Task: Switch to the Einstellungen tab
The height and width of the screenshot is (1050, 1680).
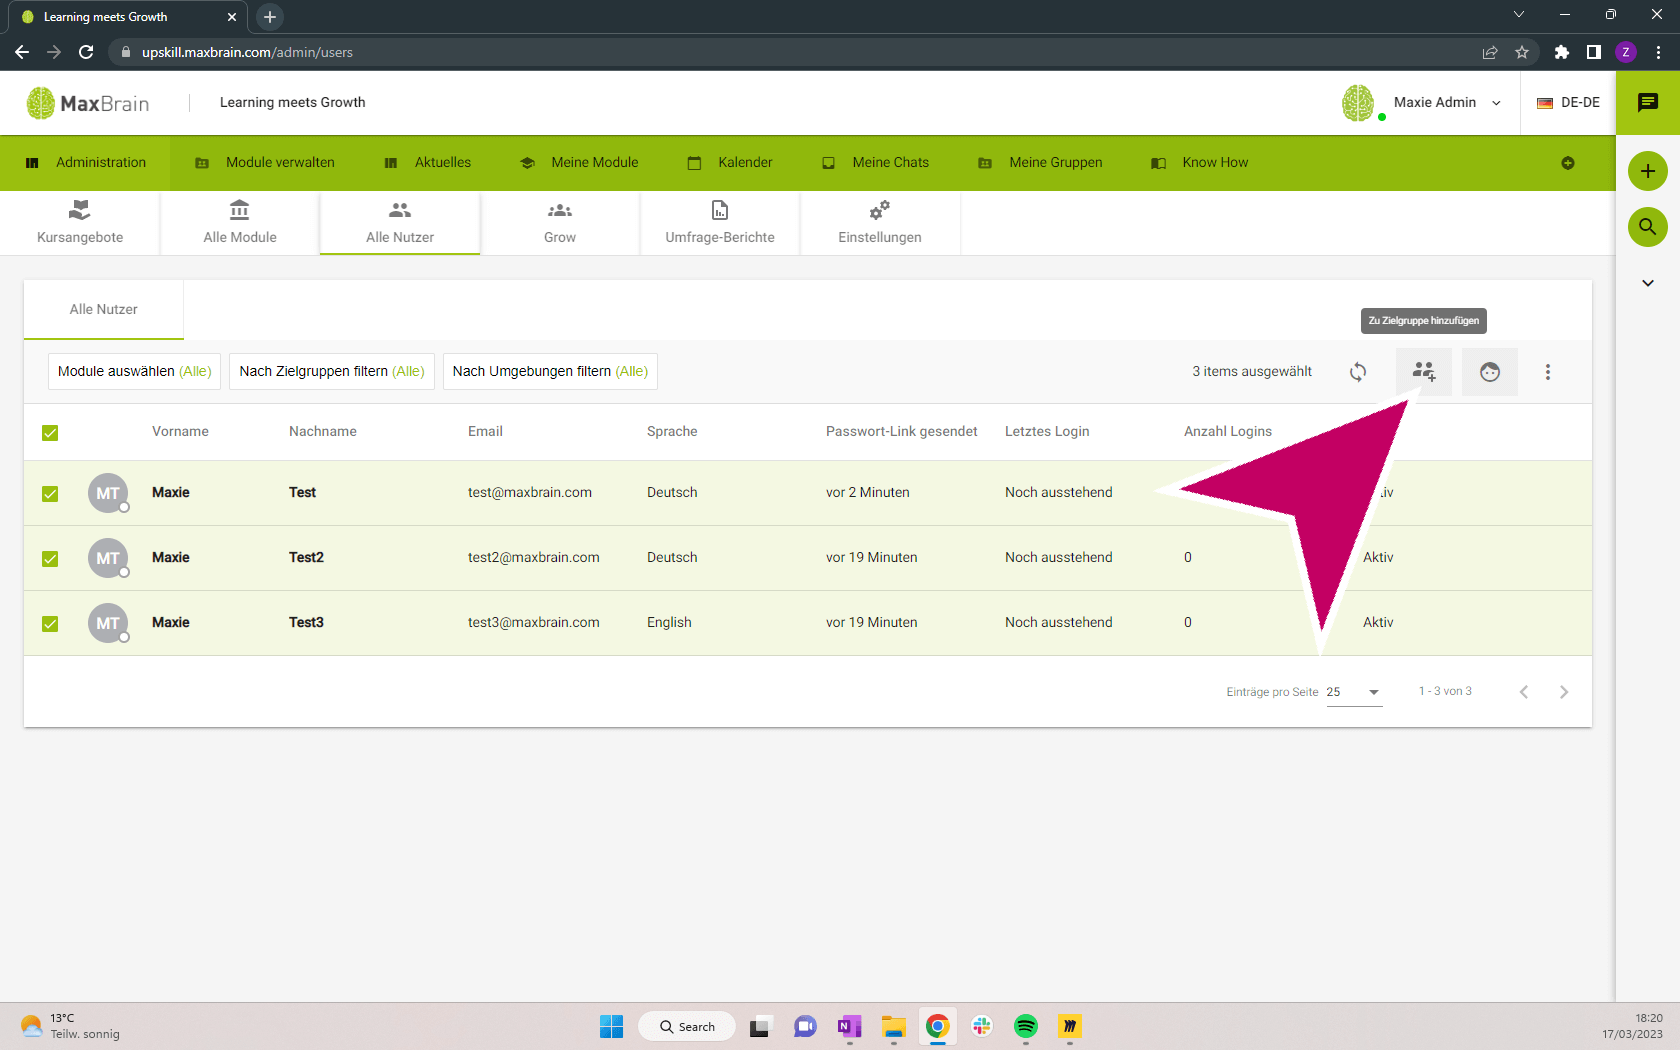Action: pos(880,223)
